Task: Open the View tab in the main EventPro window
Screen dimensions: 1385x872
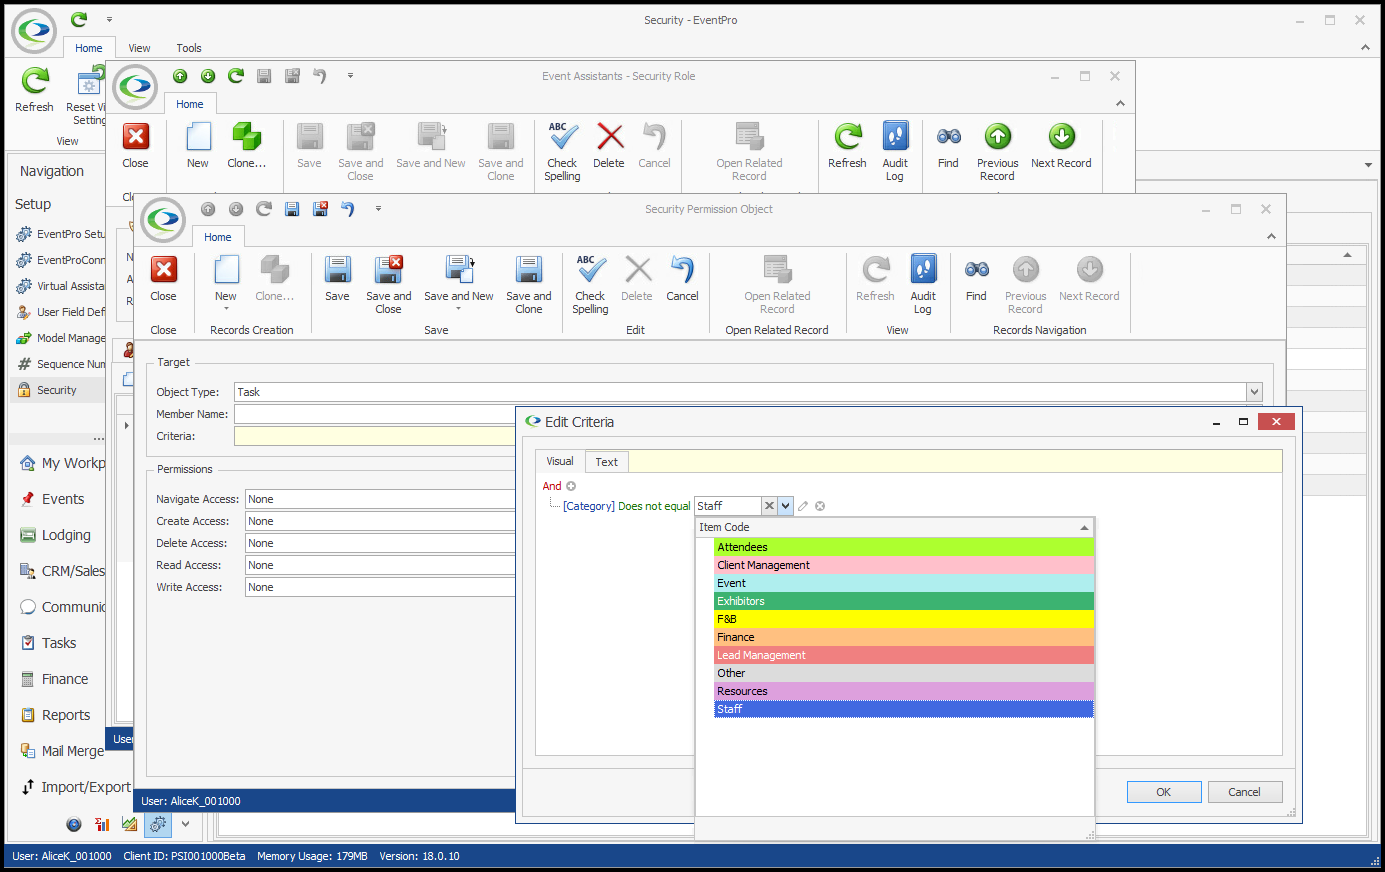Action: [x=139, y=48]
